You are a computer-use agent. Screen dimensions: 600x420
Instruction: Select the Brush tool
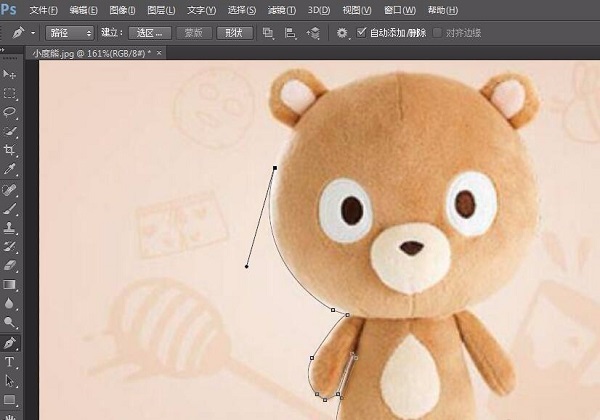click(10, 208)
